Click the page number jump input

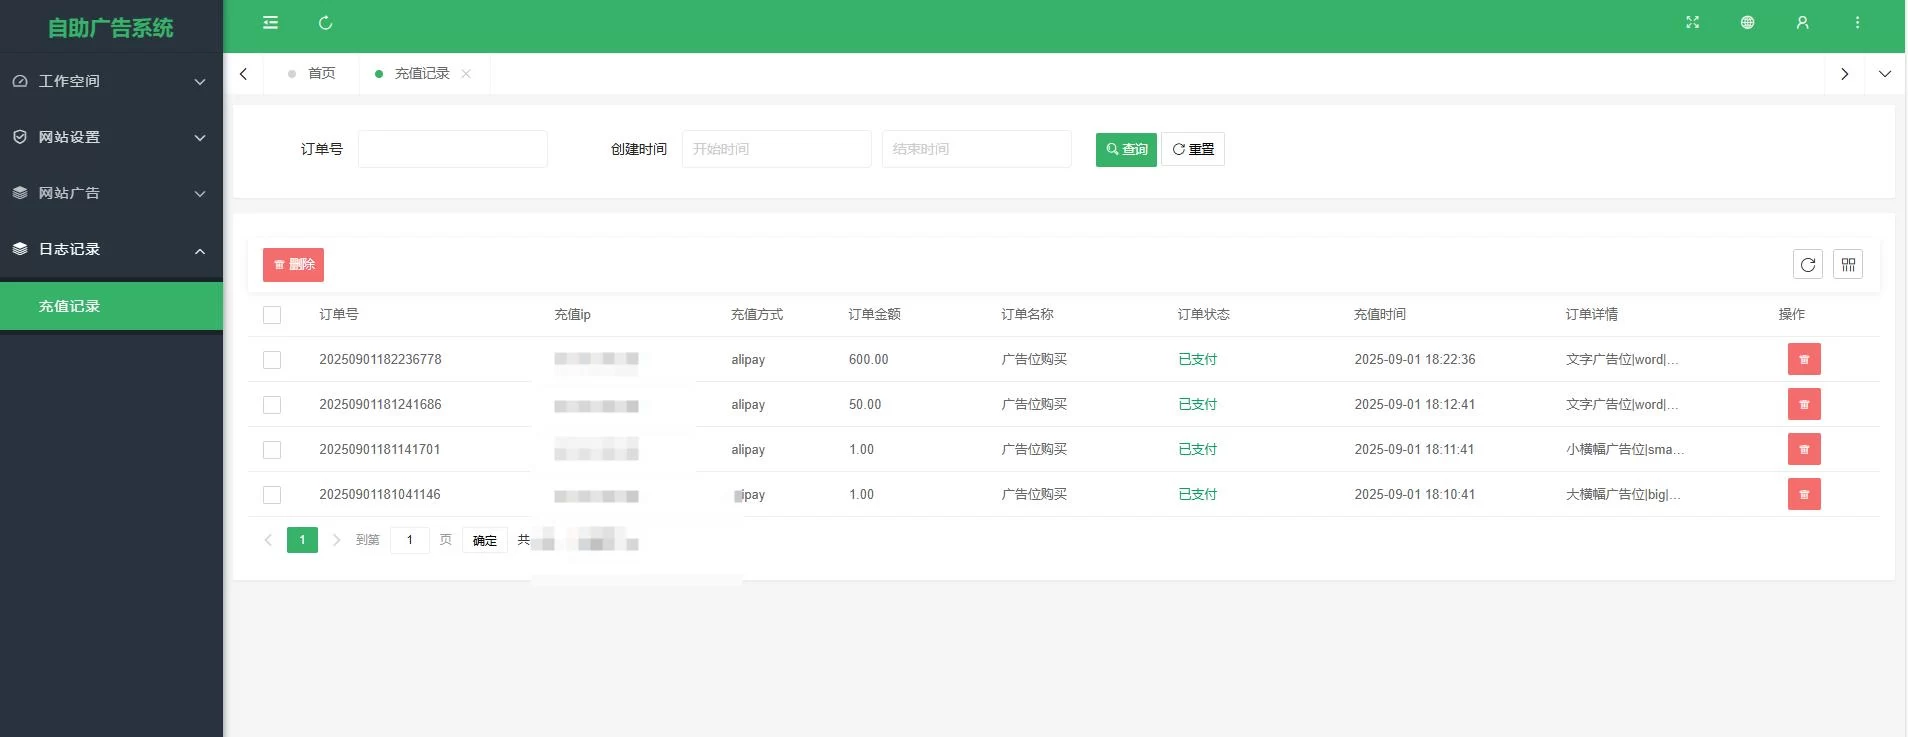pyautogui.click(x=410, y=540)
